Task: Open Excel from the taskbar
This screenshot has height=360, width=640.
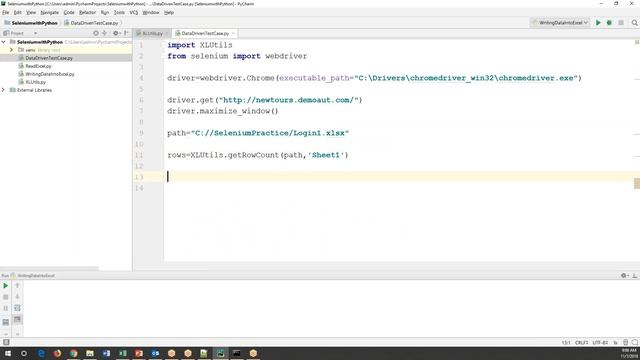Action: 122,353
